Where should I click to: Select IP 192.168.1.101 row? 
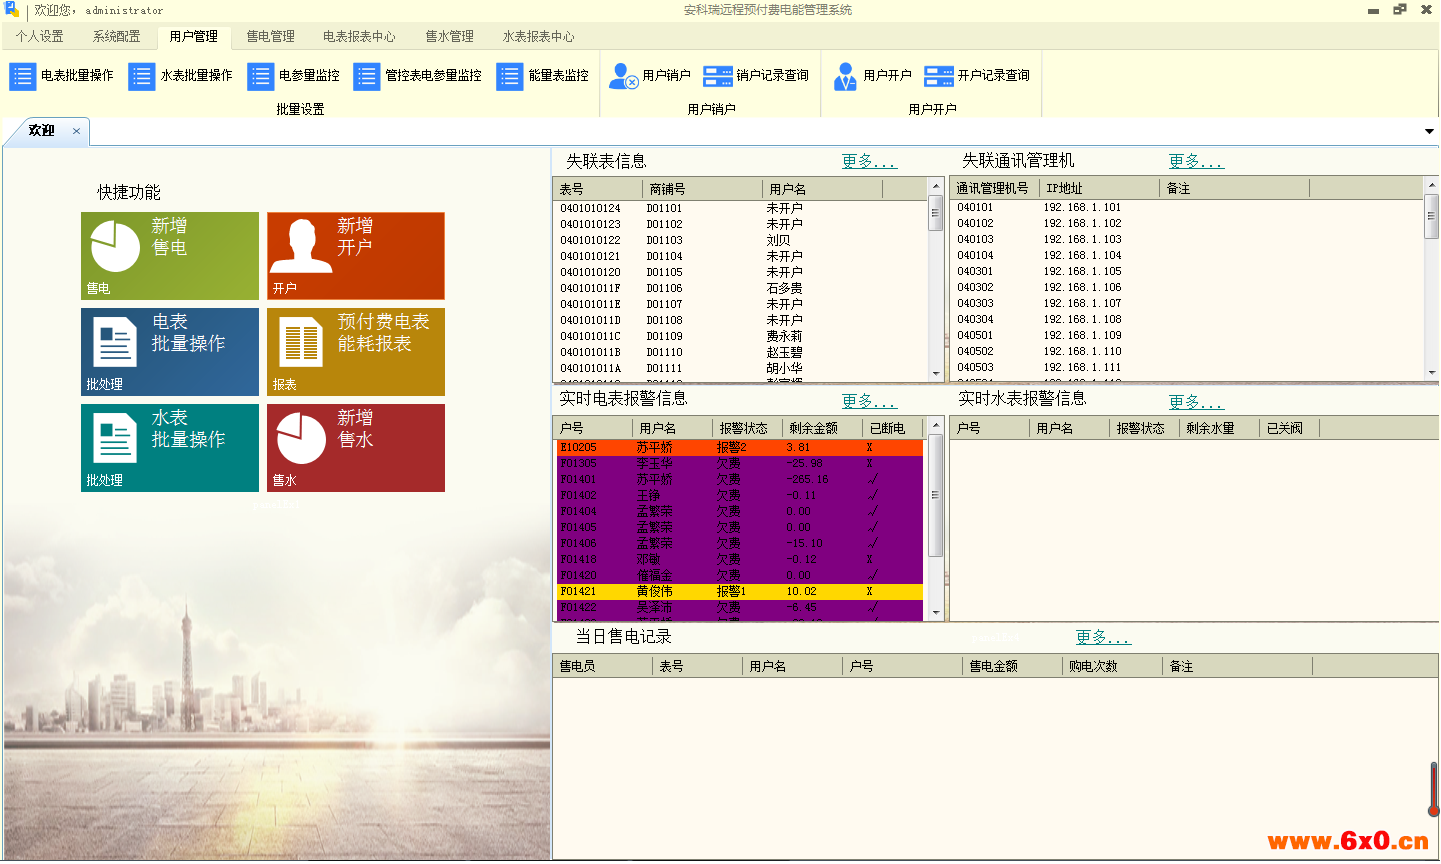tap(1186, 207)
